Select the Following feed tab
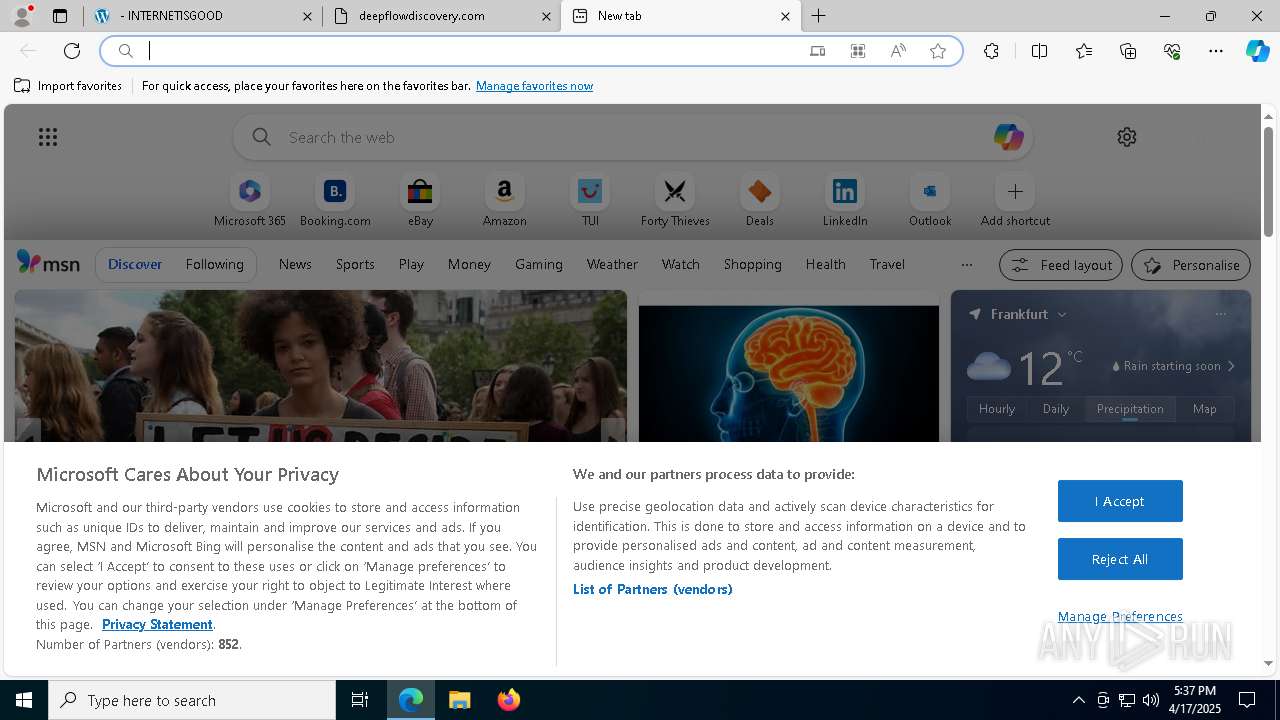The width and height of the screenshot is (1280, 720). (x=214, y=264)
